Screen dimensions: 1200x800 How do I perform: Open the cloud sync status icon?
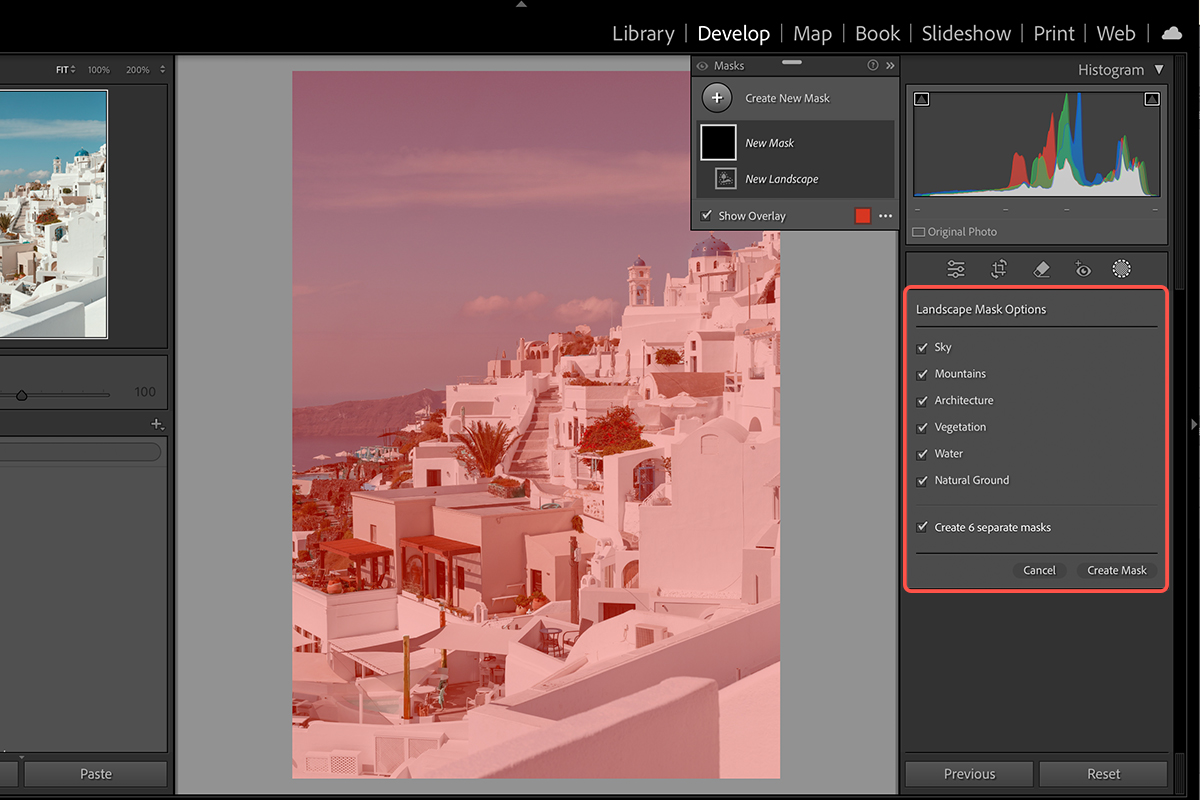tap(1171, 34)
